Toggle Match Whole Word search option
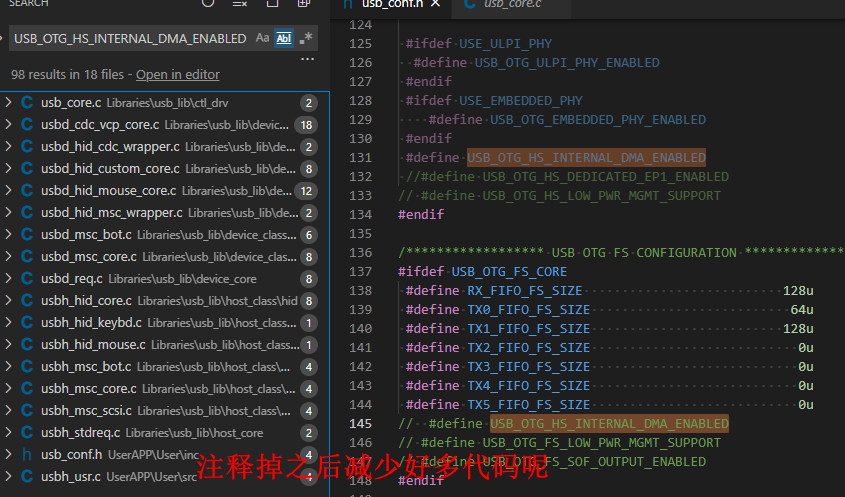 coord(284,38)
